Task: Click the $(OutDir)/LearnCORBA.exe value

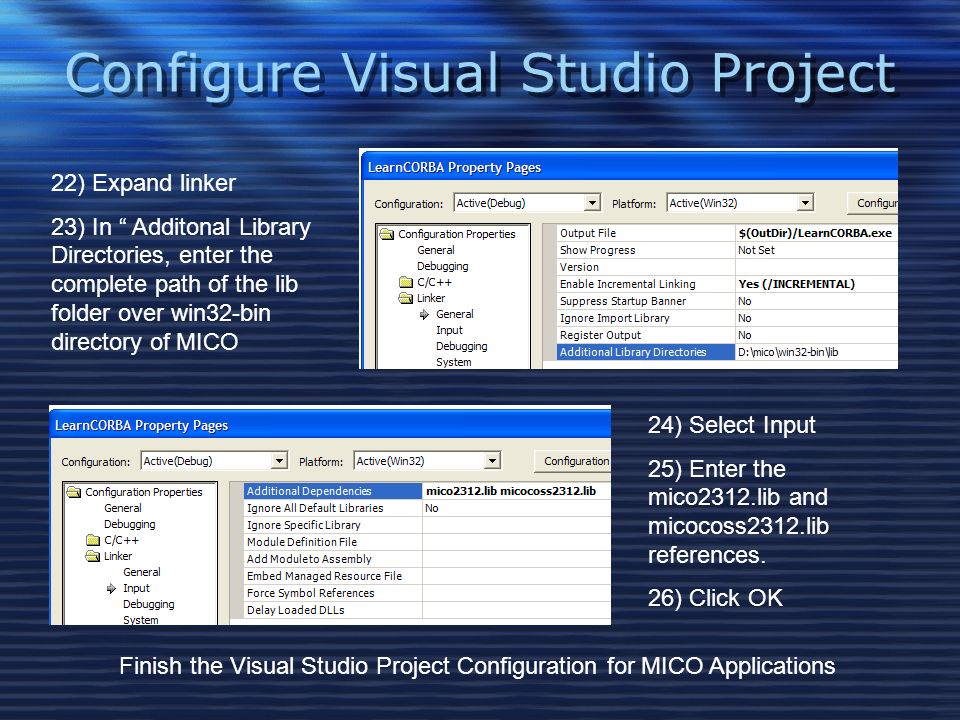Action: (815, 233)
